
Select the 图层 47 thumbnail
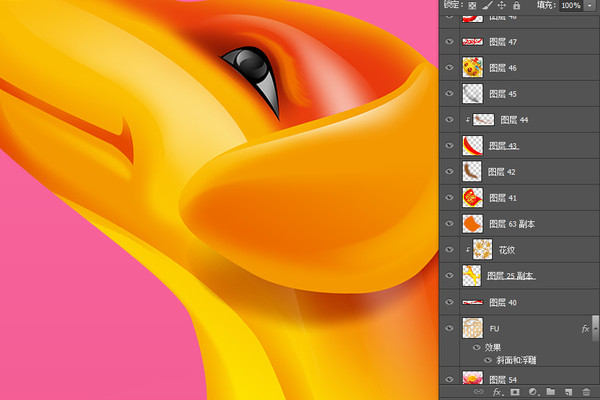(472, 42)
